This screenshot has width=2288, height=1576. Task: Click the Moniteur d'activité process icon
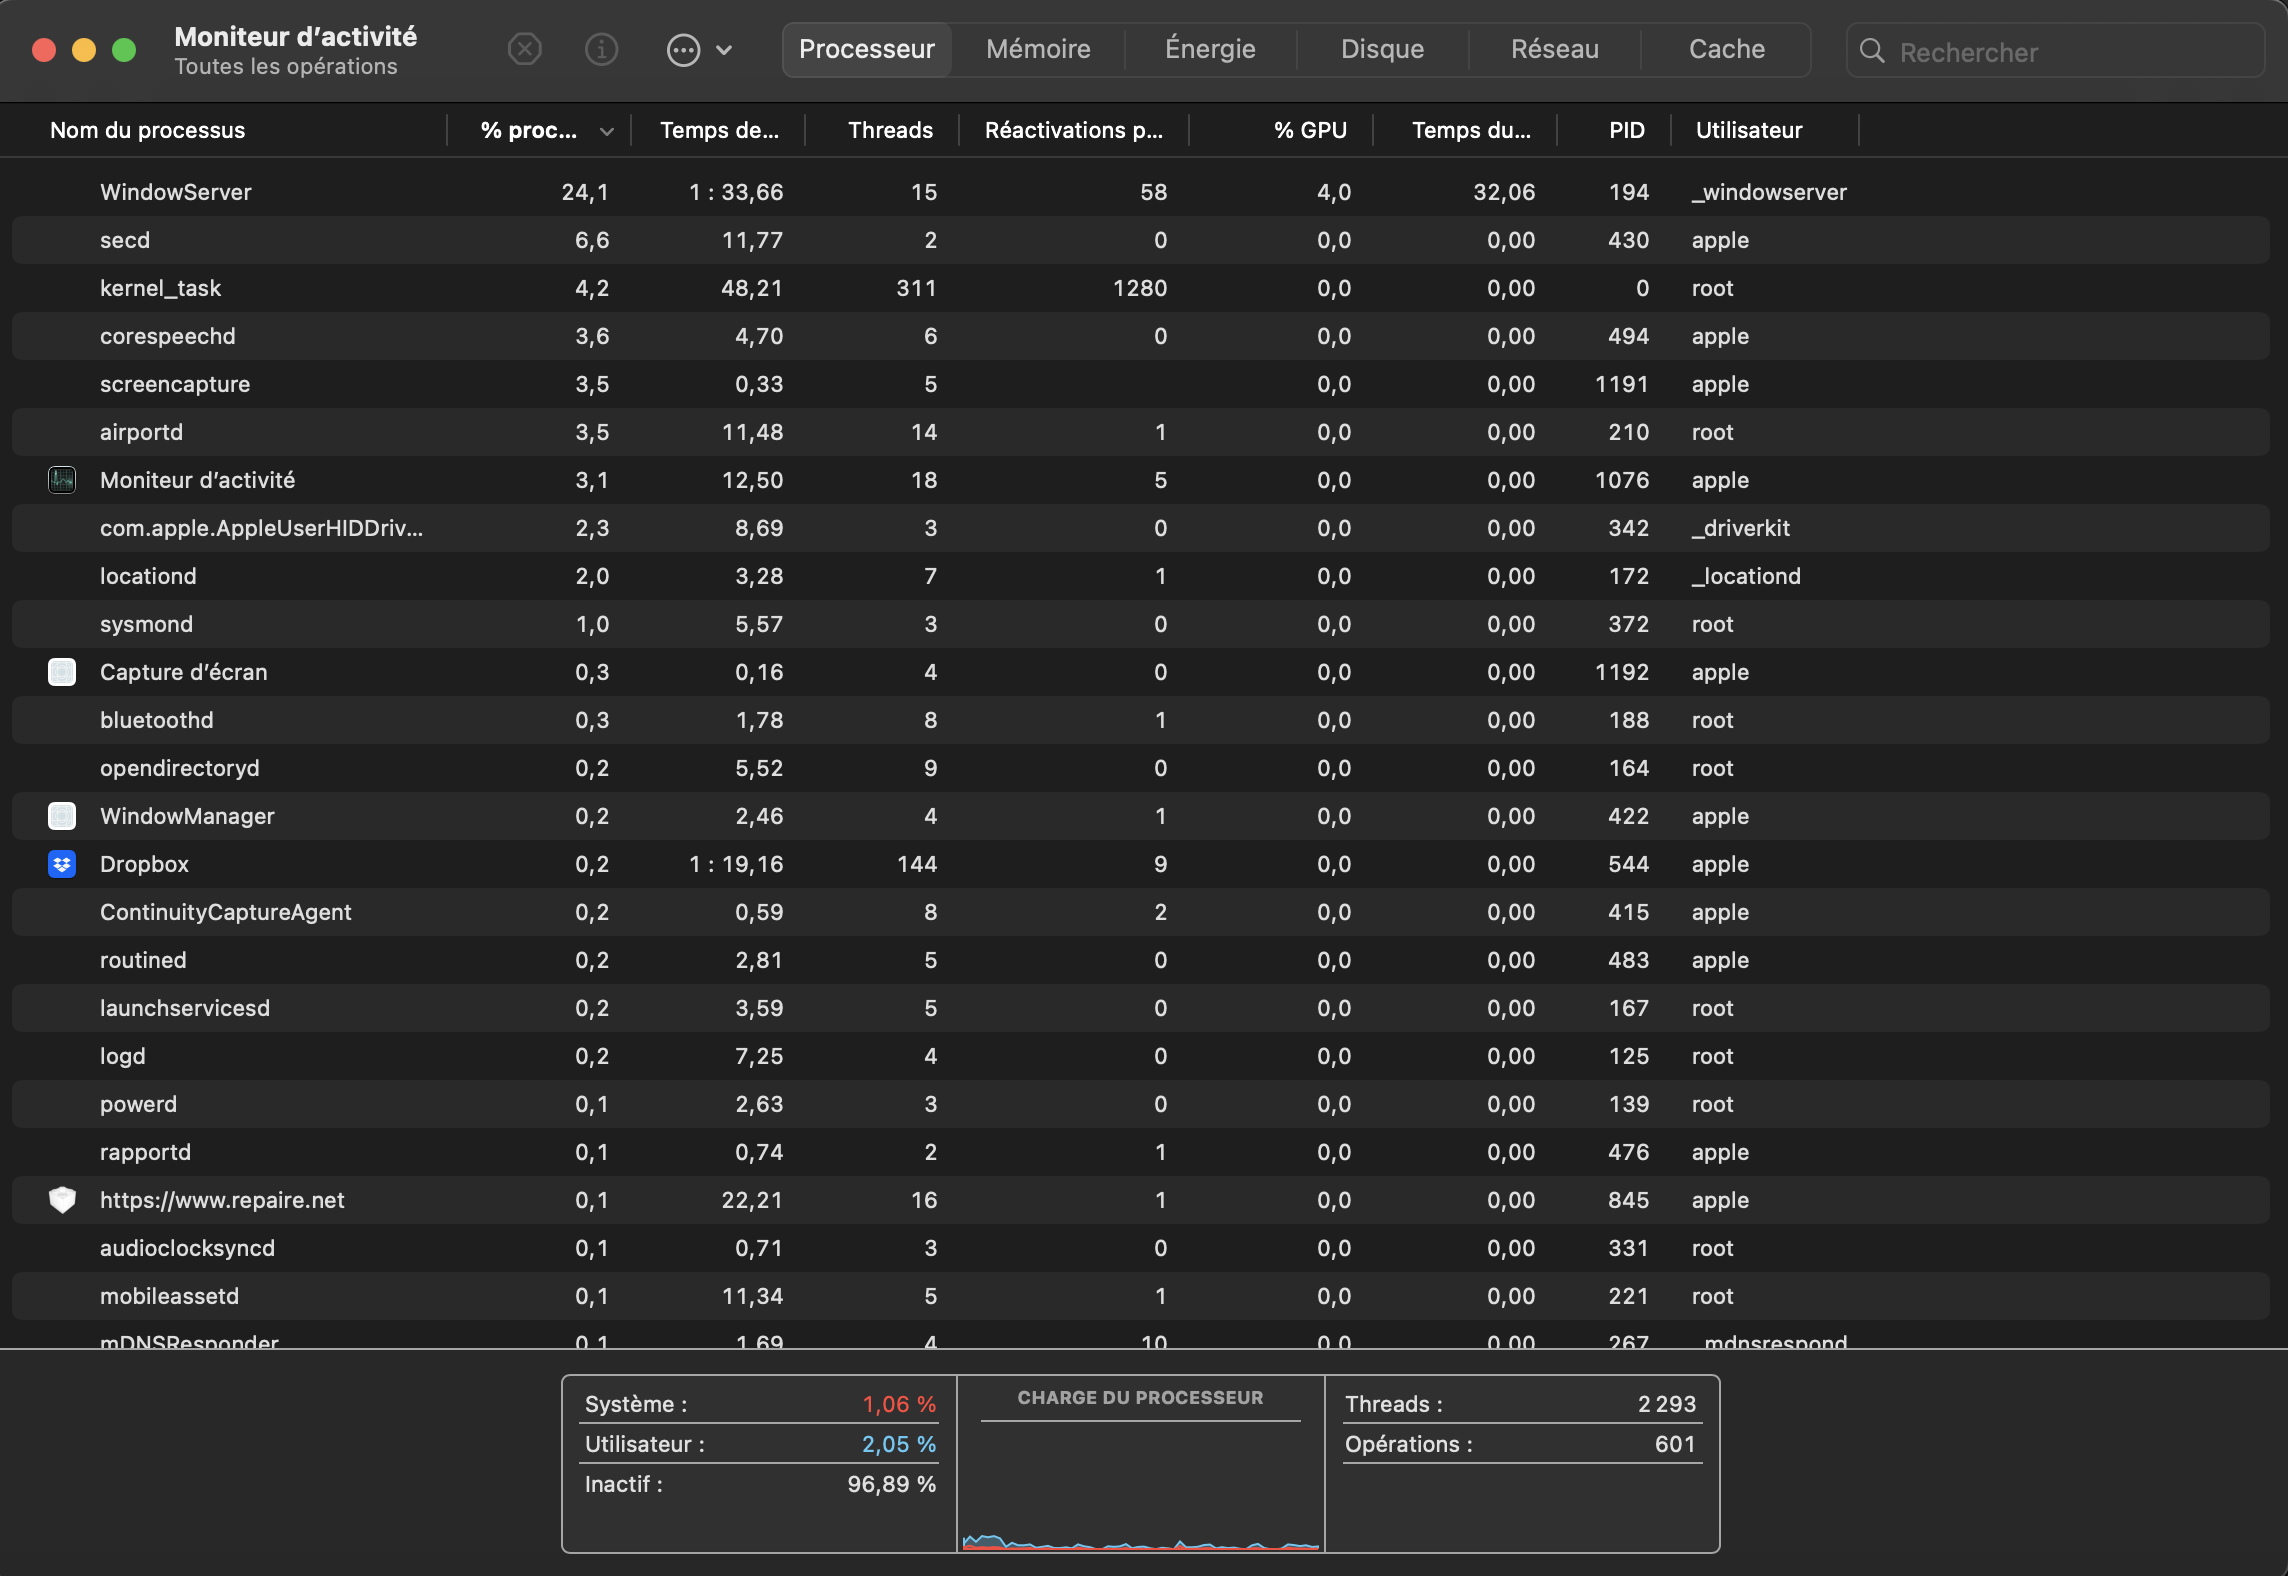click(x=62, y=480)
